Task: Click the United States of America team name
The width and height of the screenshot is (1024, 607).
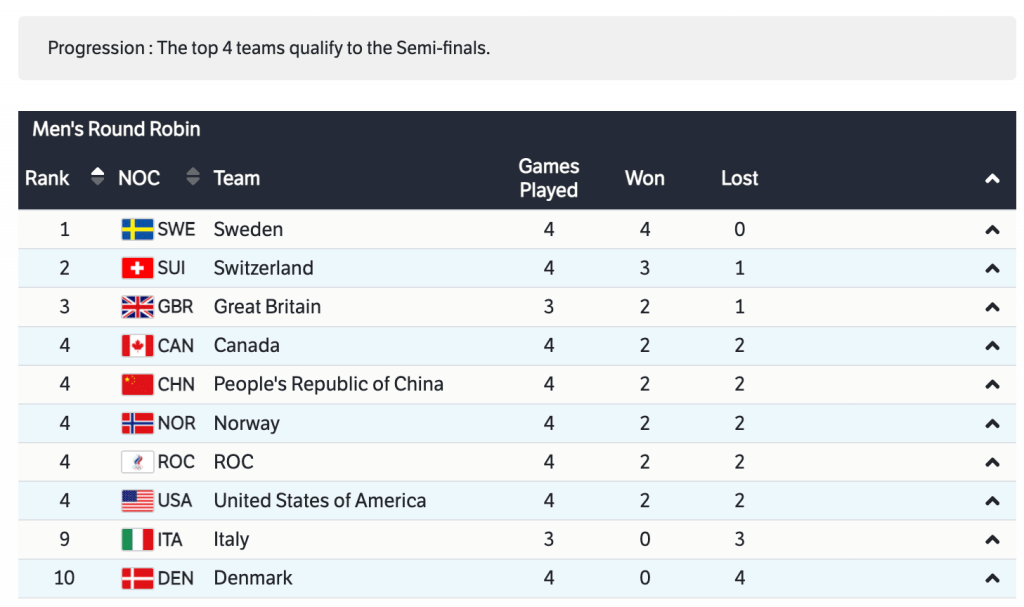Action: tap(320, 501)
